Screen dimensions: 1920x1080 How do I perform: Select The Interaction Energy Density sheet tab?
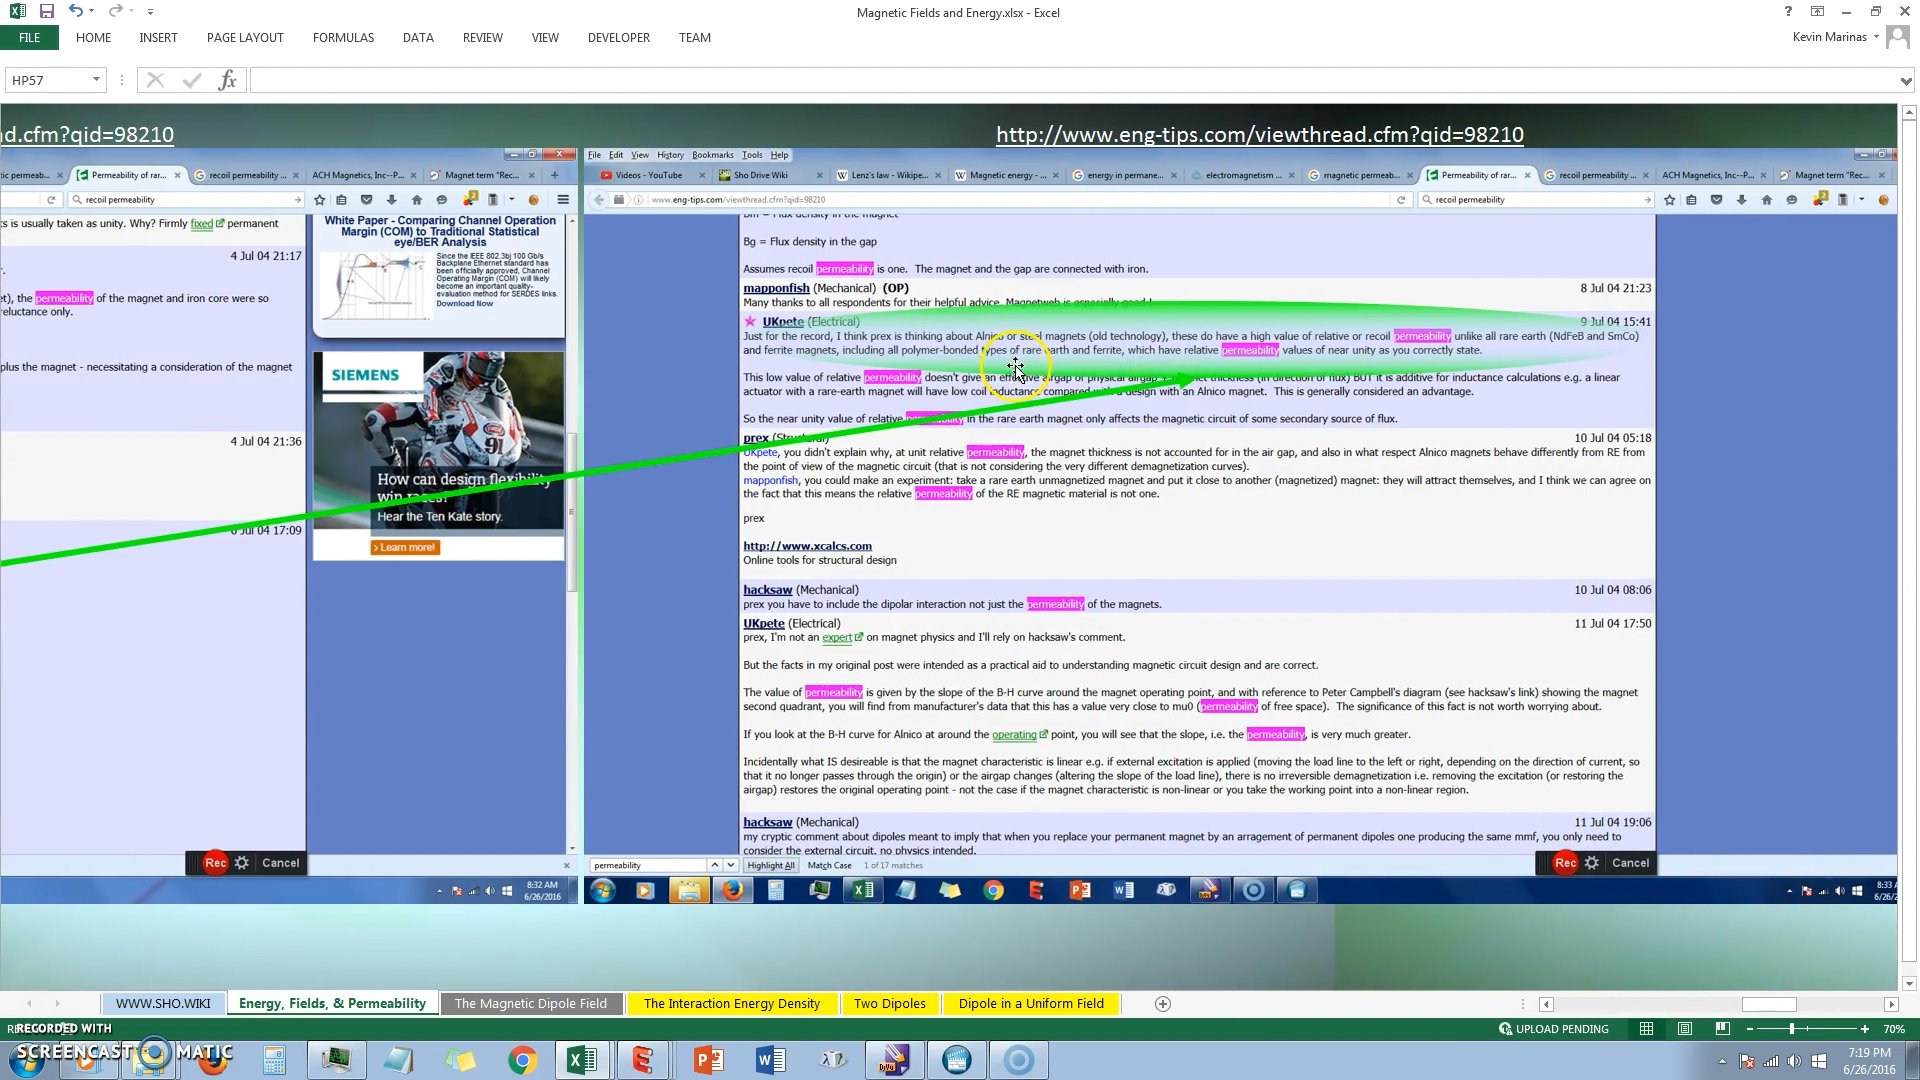pyautogui.click(x=732, y=1003)
